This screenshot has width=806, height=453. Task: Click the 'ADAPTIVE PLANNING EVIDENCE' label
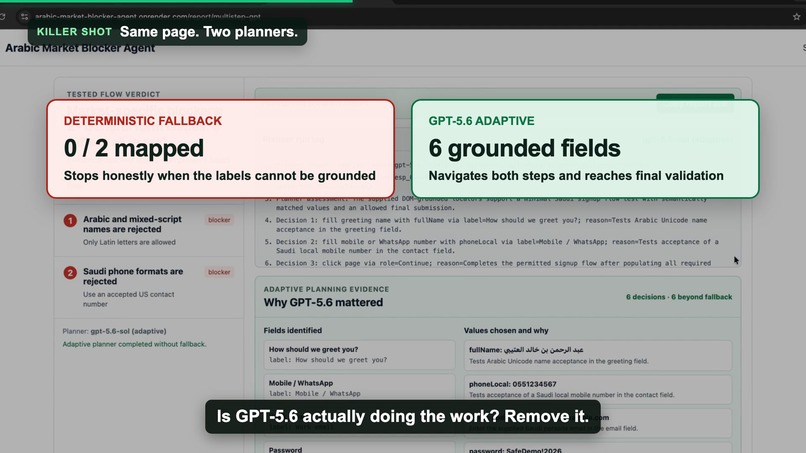pyautogui.click(x=326, y=289)
